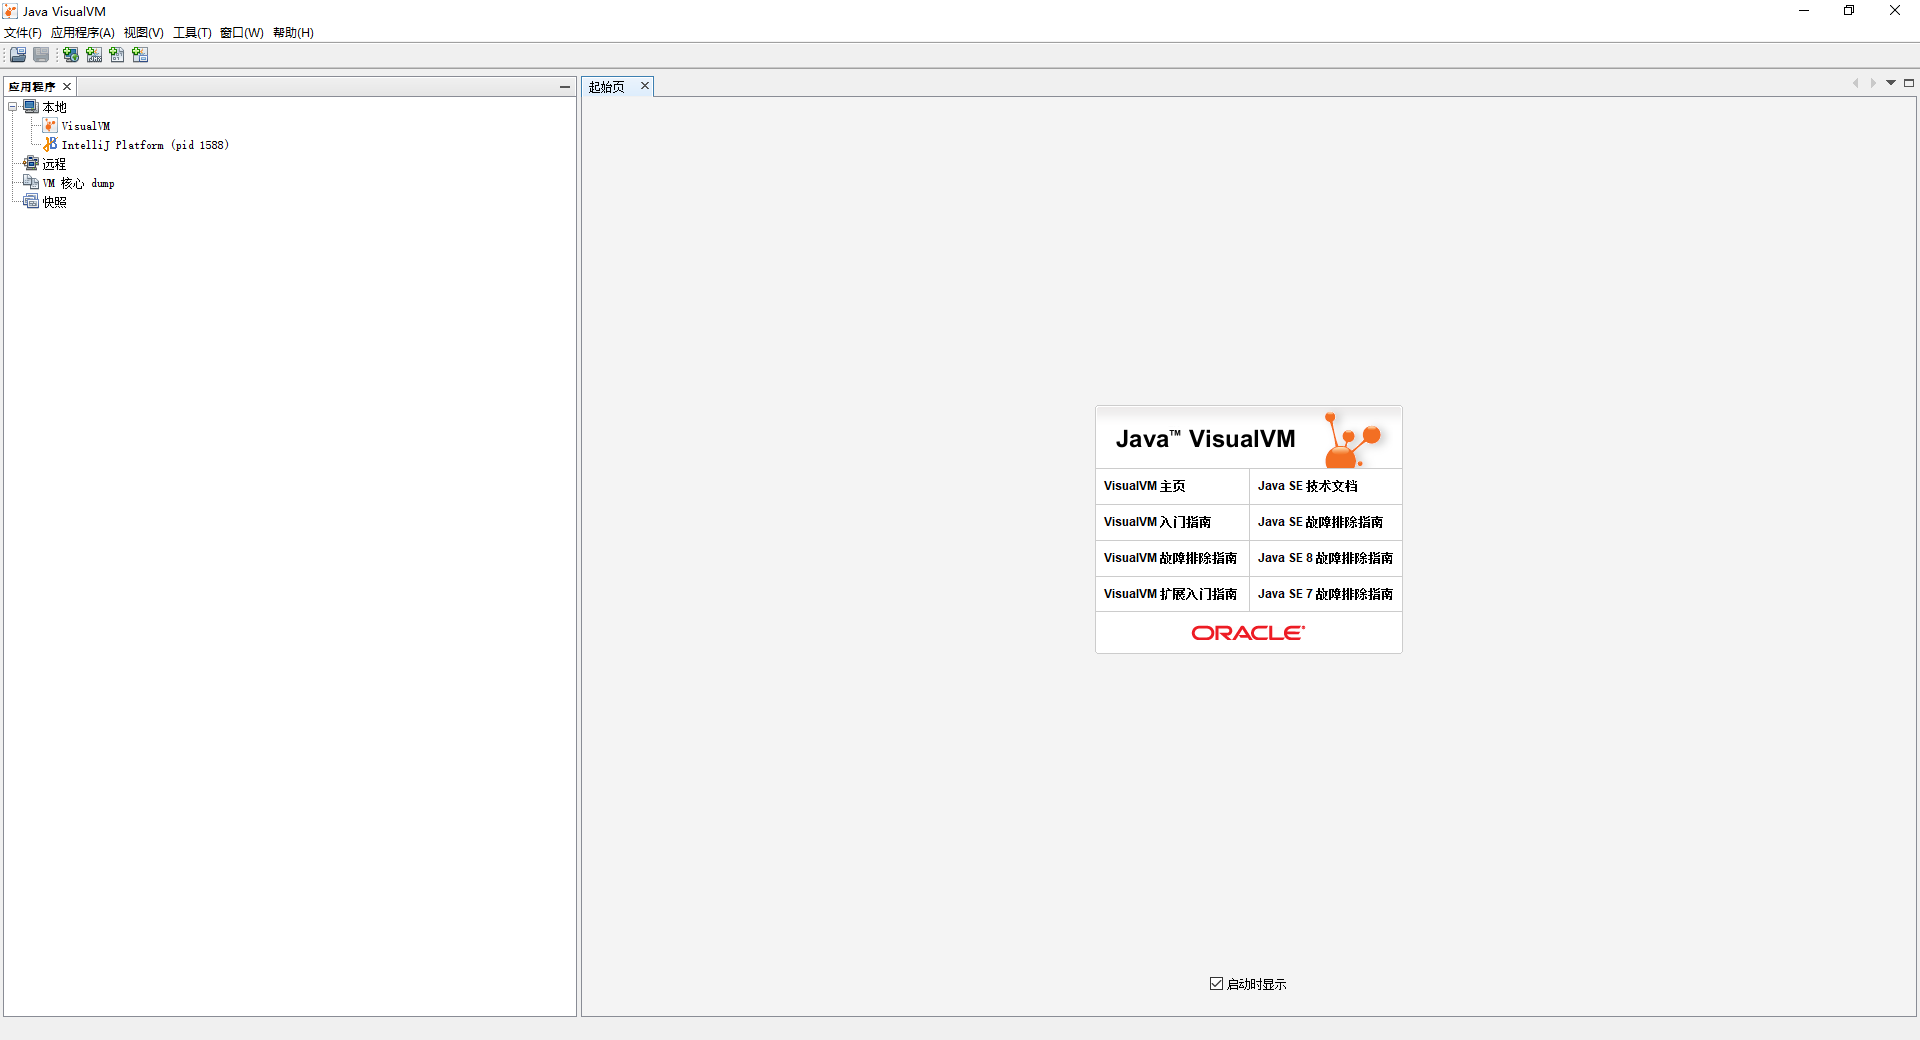Click the Add VM Coredump toolbar icon
The height and width of the screenshot is (1040, 1920).
click(117, 55)
